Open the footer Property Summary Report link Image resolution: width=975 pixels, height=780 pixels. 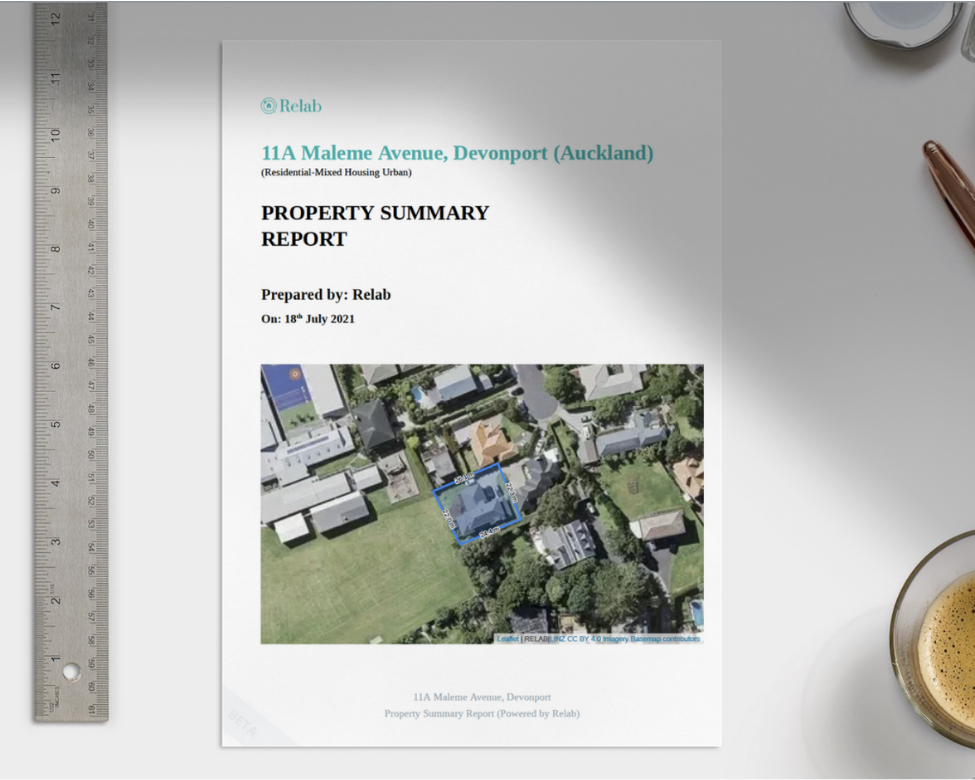click(485, 714)
